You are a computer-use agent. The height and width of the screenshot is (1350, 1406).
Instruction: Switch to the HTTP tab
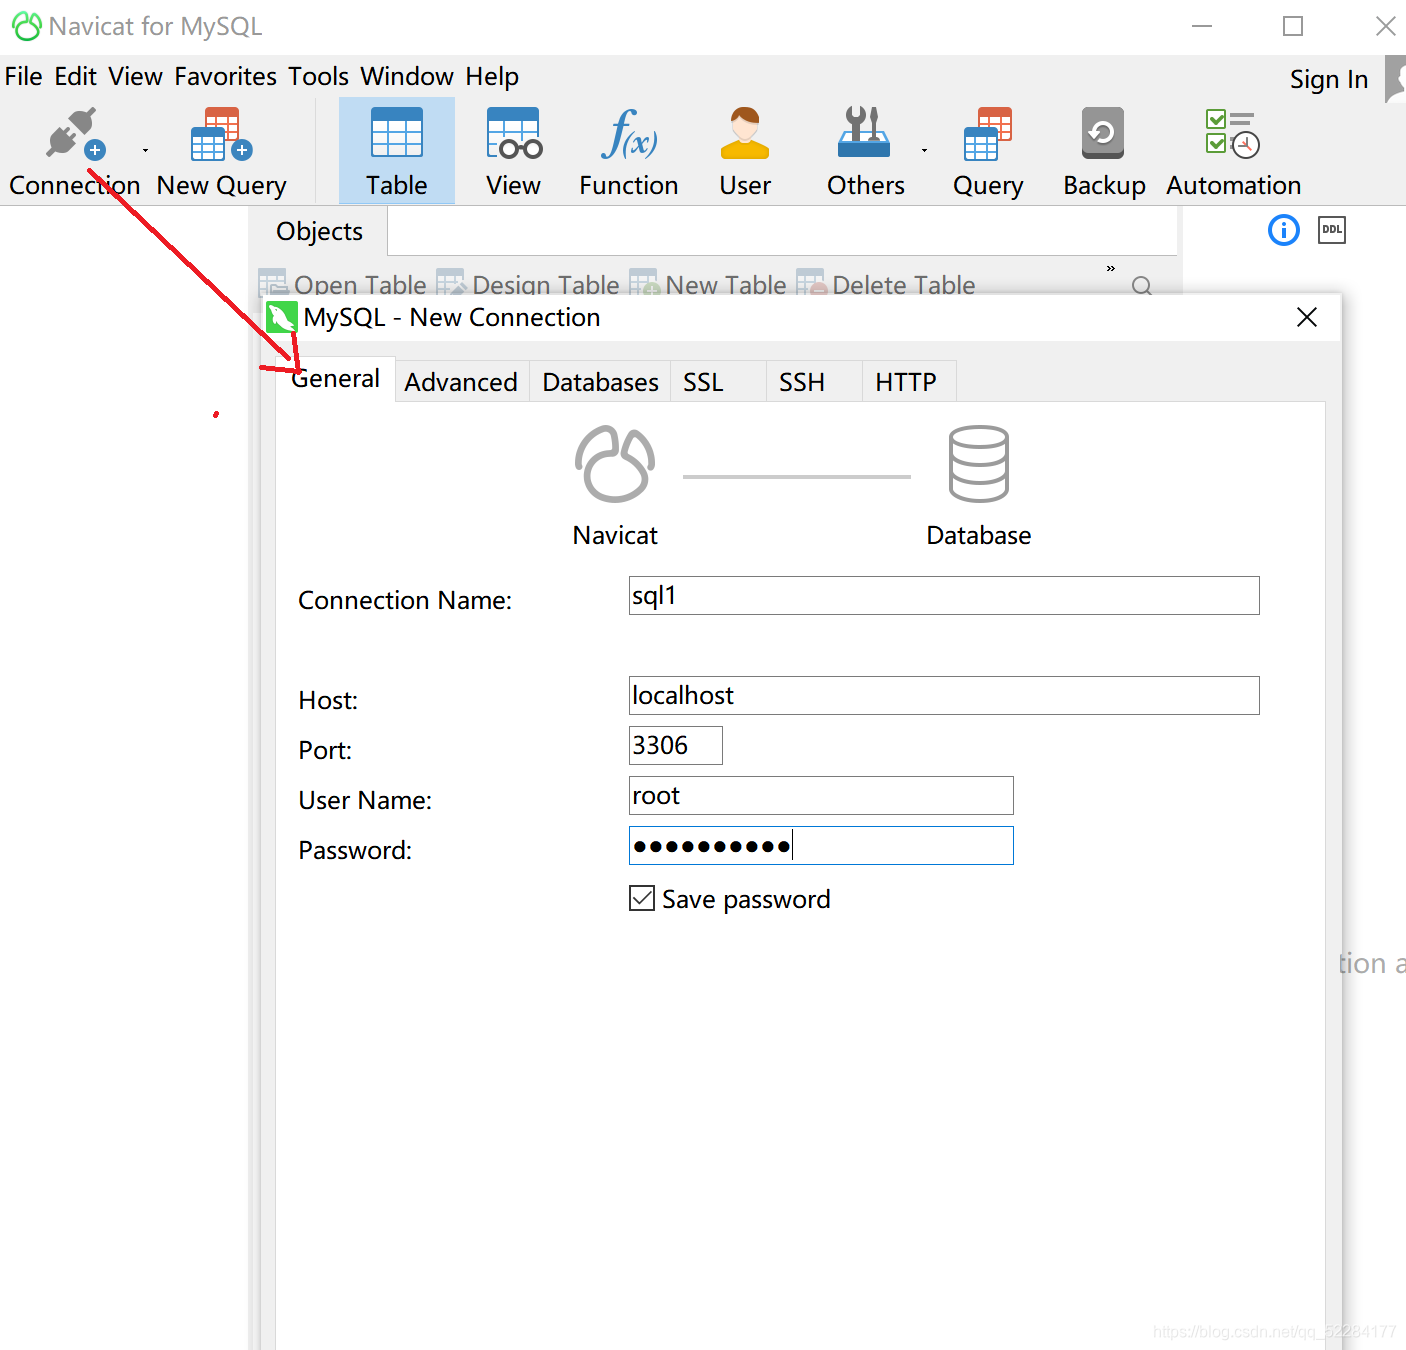(909, 382)
